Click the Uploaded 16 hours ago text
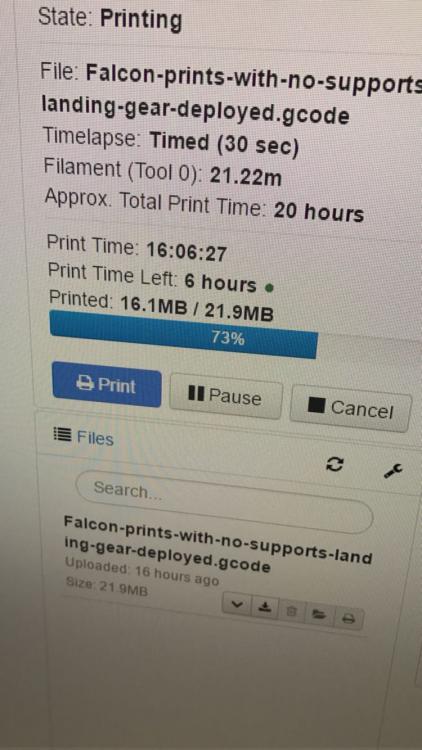Screen dimensions: 422x750 click(x=142, y=573)
